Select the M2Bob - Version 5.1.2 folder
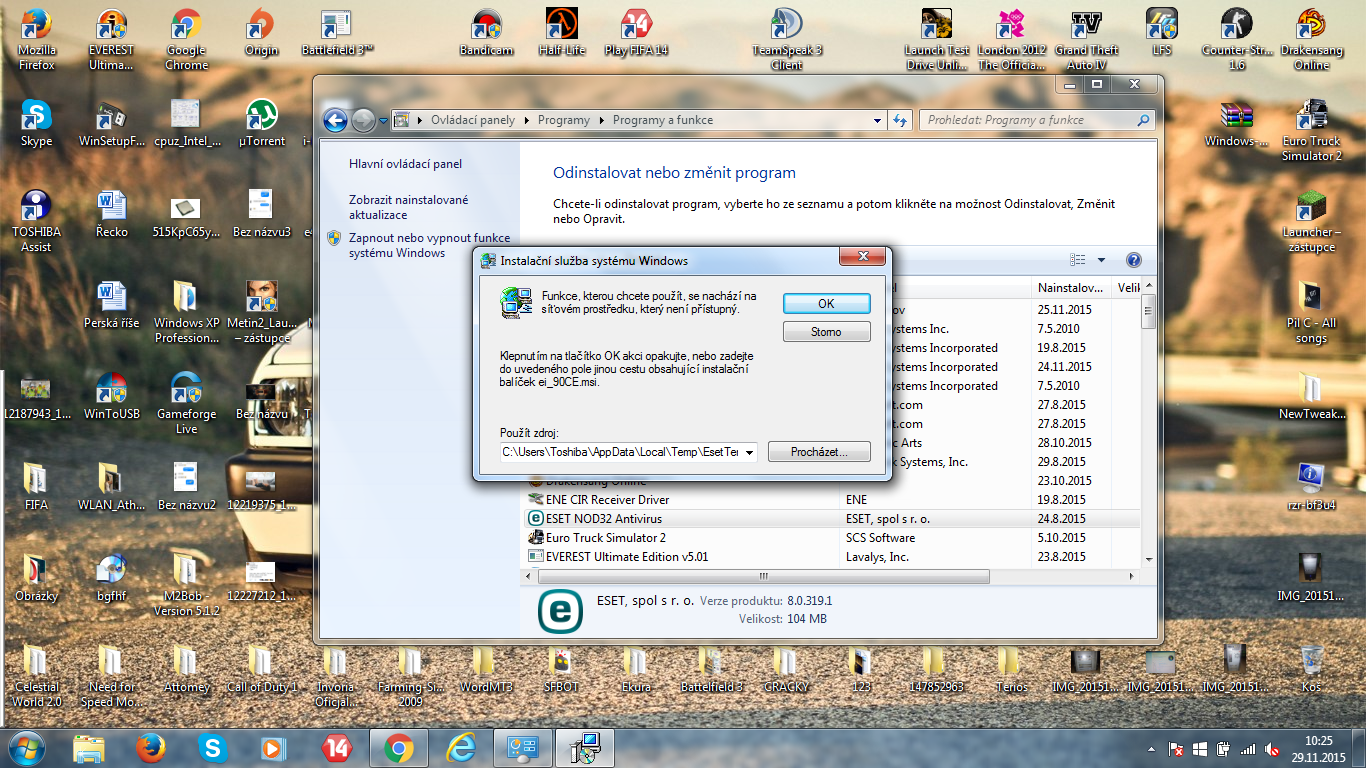 tap(186, 584)
